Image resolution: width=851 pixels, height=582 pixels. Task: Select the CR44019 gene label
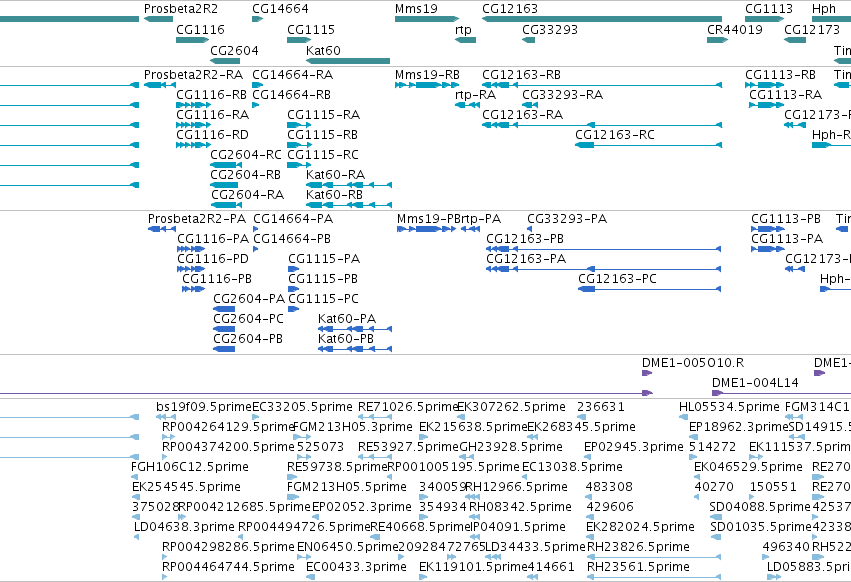coord(735,29)
